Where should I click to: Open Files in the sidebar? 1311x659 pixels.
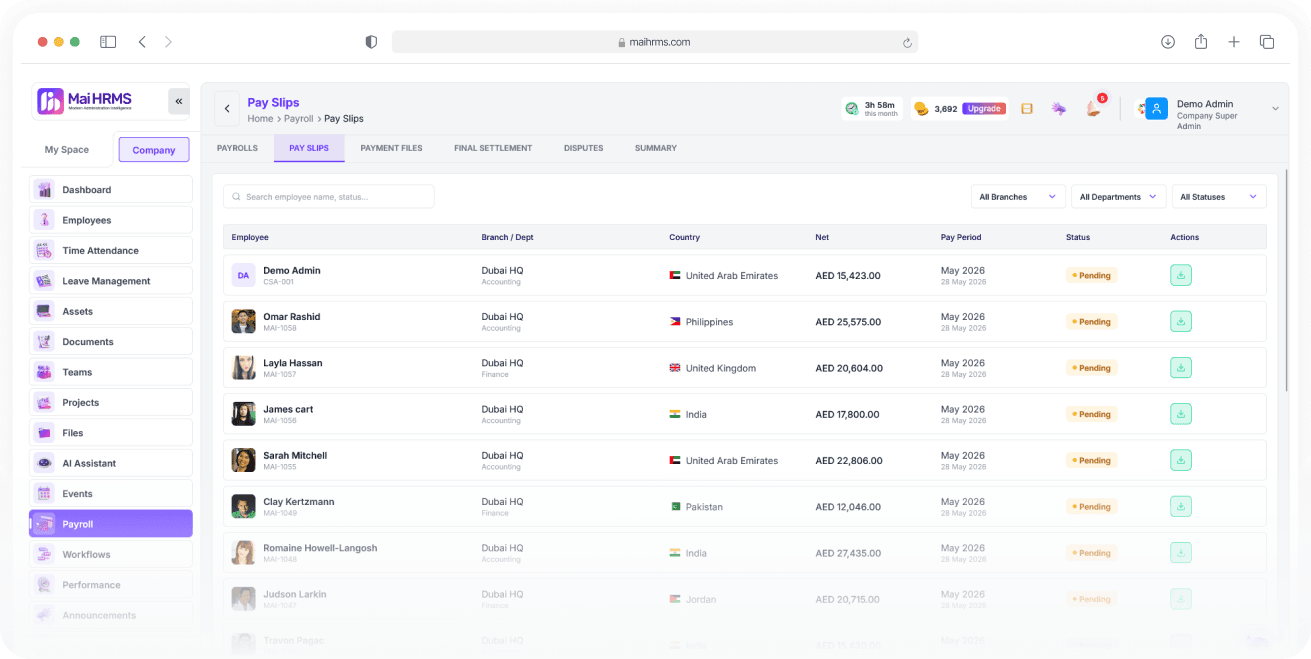pos(111,433)
